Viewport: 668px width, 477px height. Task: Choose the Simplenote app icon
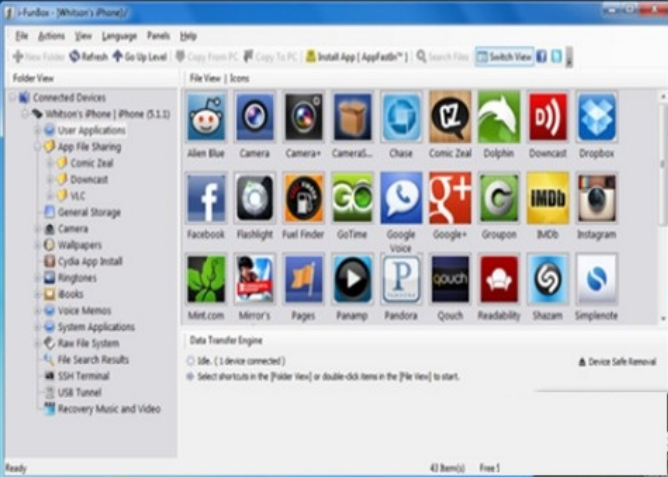click(x=596, y=279)
